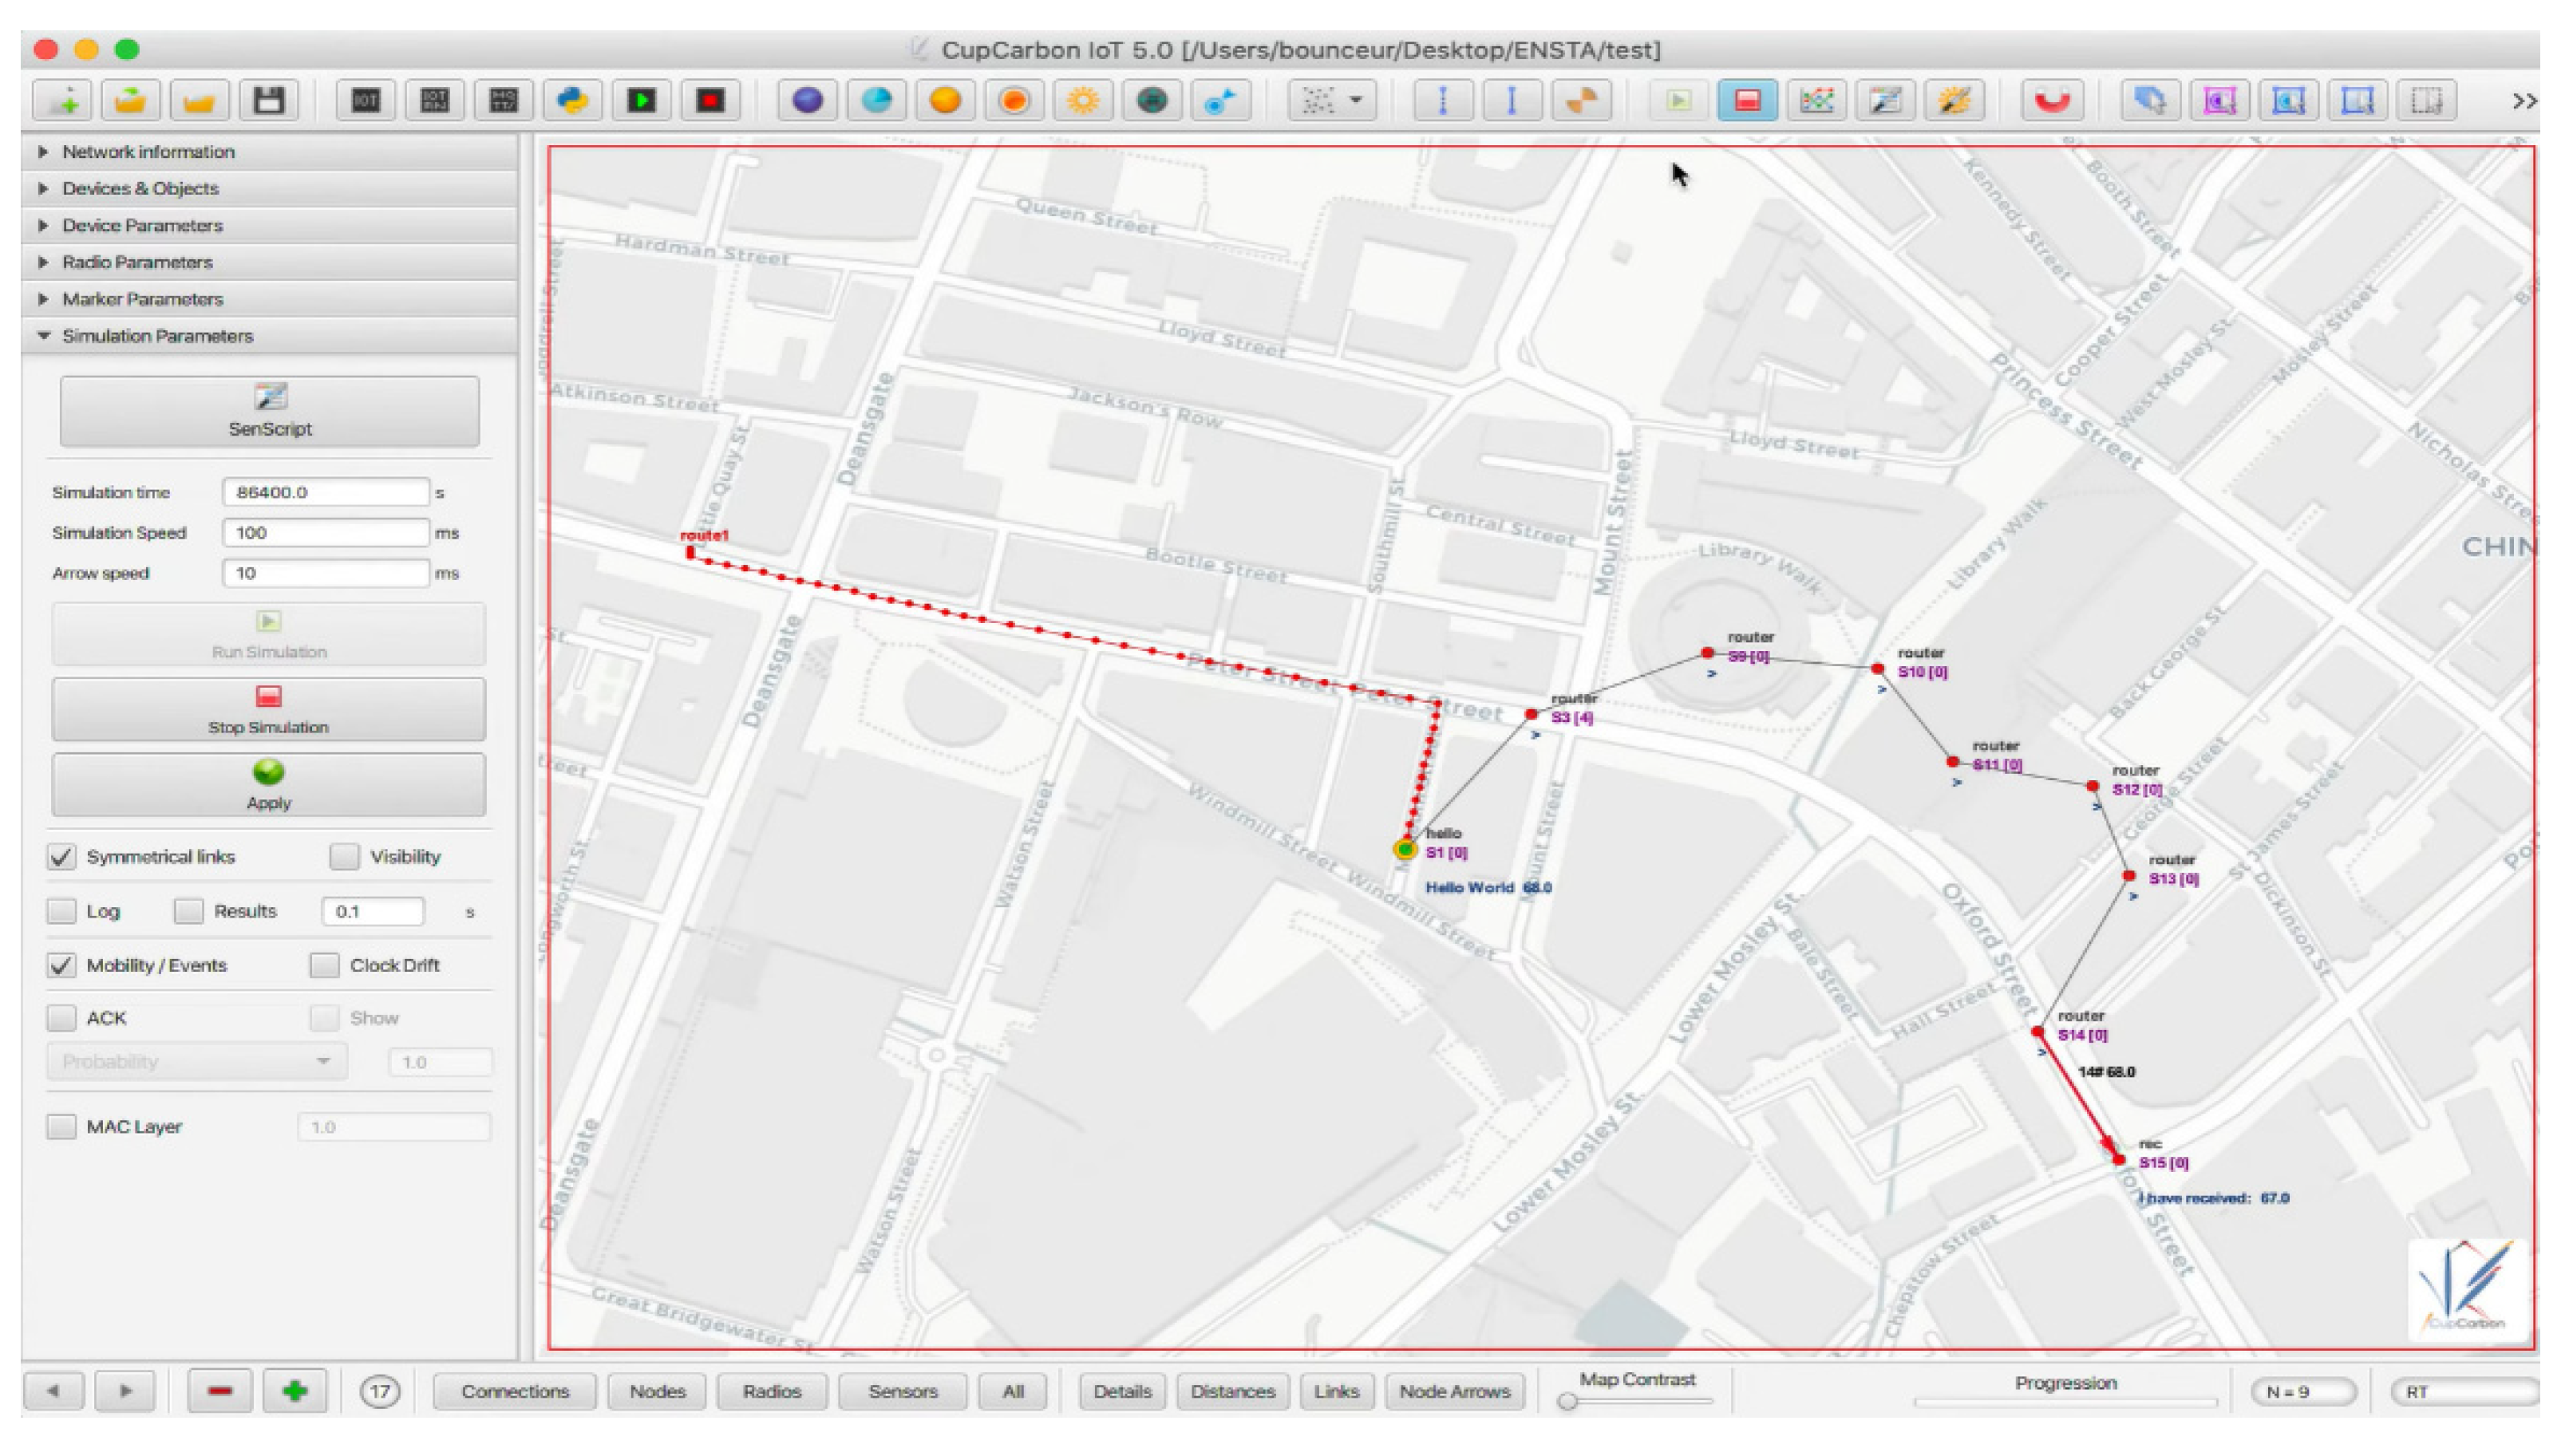Open the SenScript editor button

[269, 411]
